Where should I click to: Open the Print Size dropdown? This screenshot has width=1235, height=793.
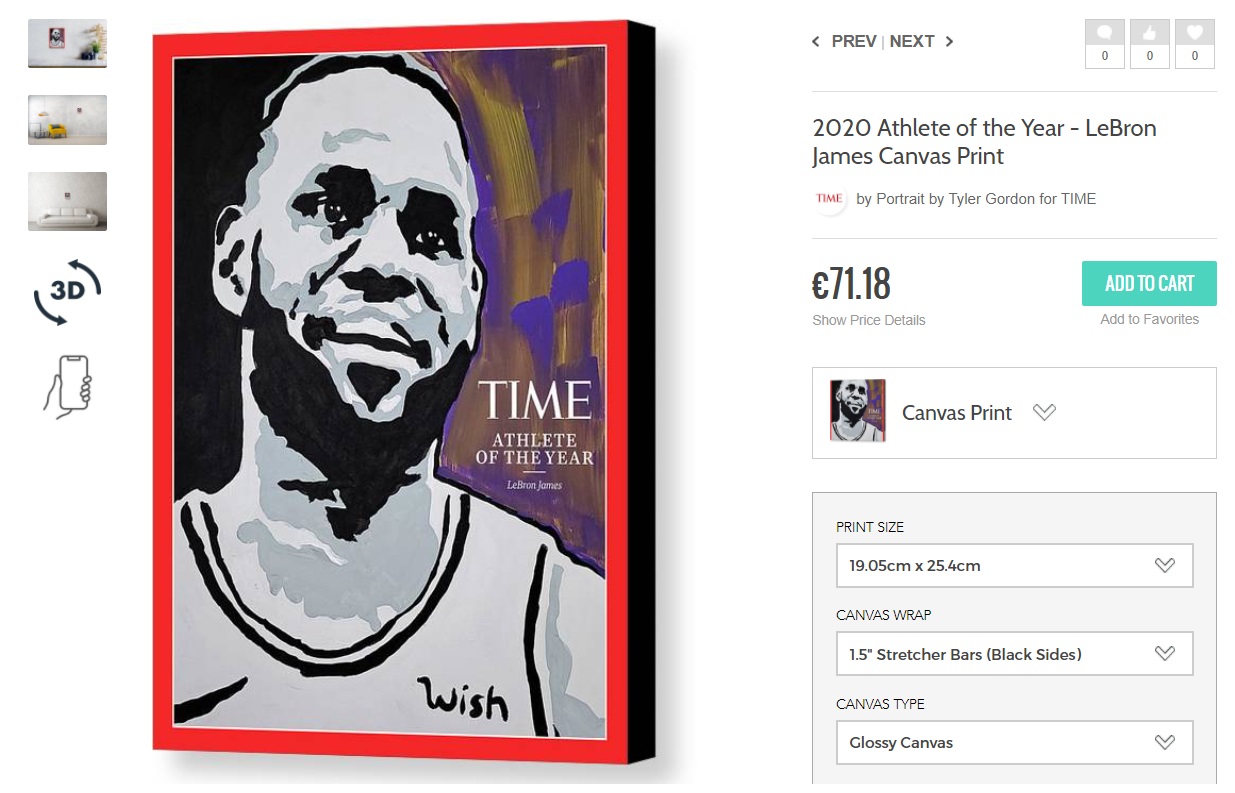pyautogui.click(x=1014, y=565)
